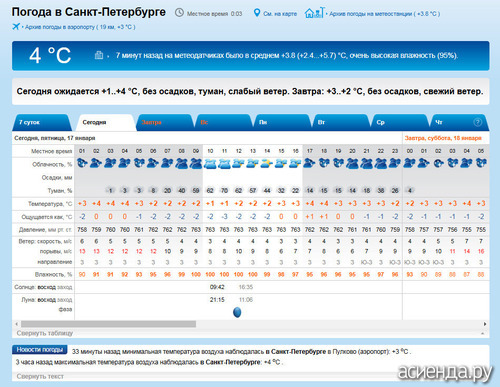The height and width of the screenshot is (387, 500).
Task: Open the 7 суток forecast tab
Action: coord(42,122)
